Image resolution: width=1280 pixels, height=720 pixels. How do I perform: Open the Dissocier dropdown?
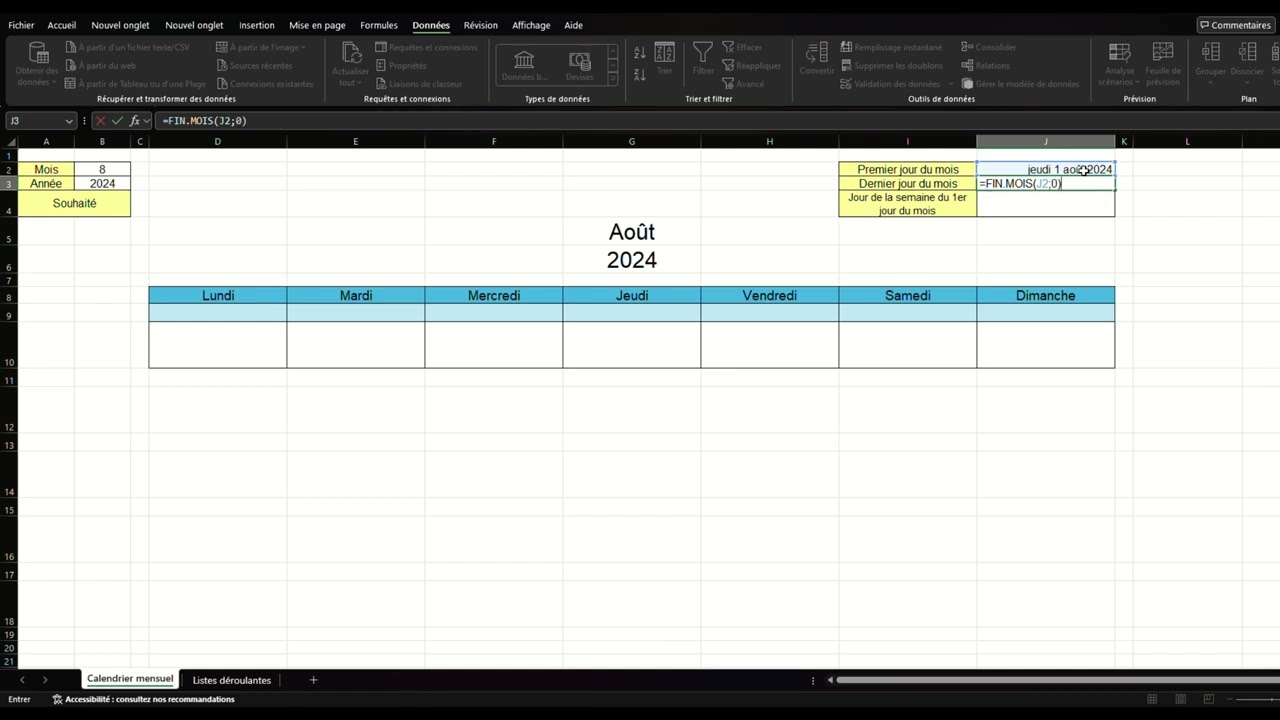(x=1247, y=64)
